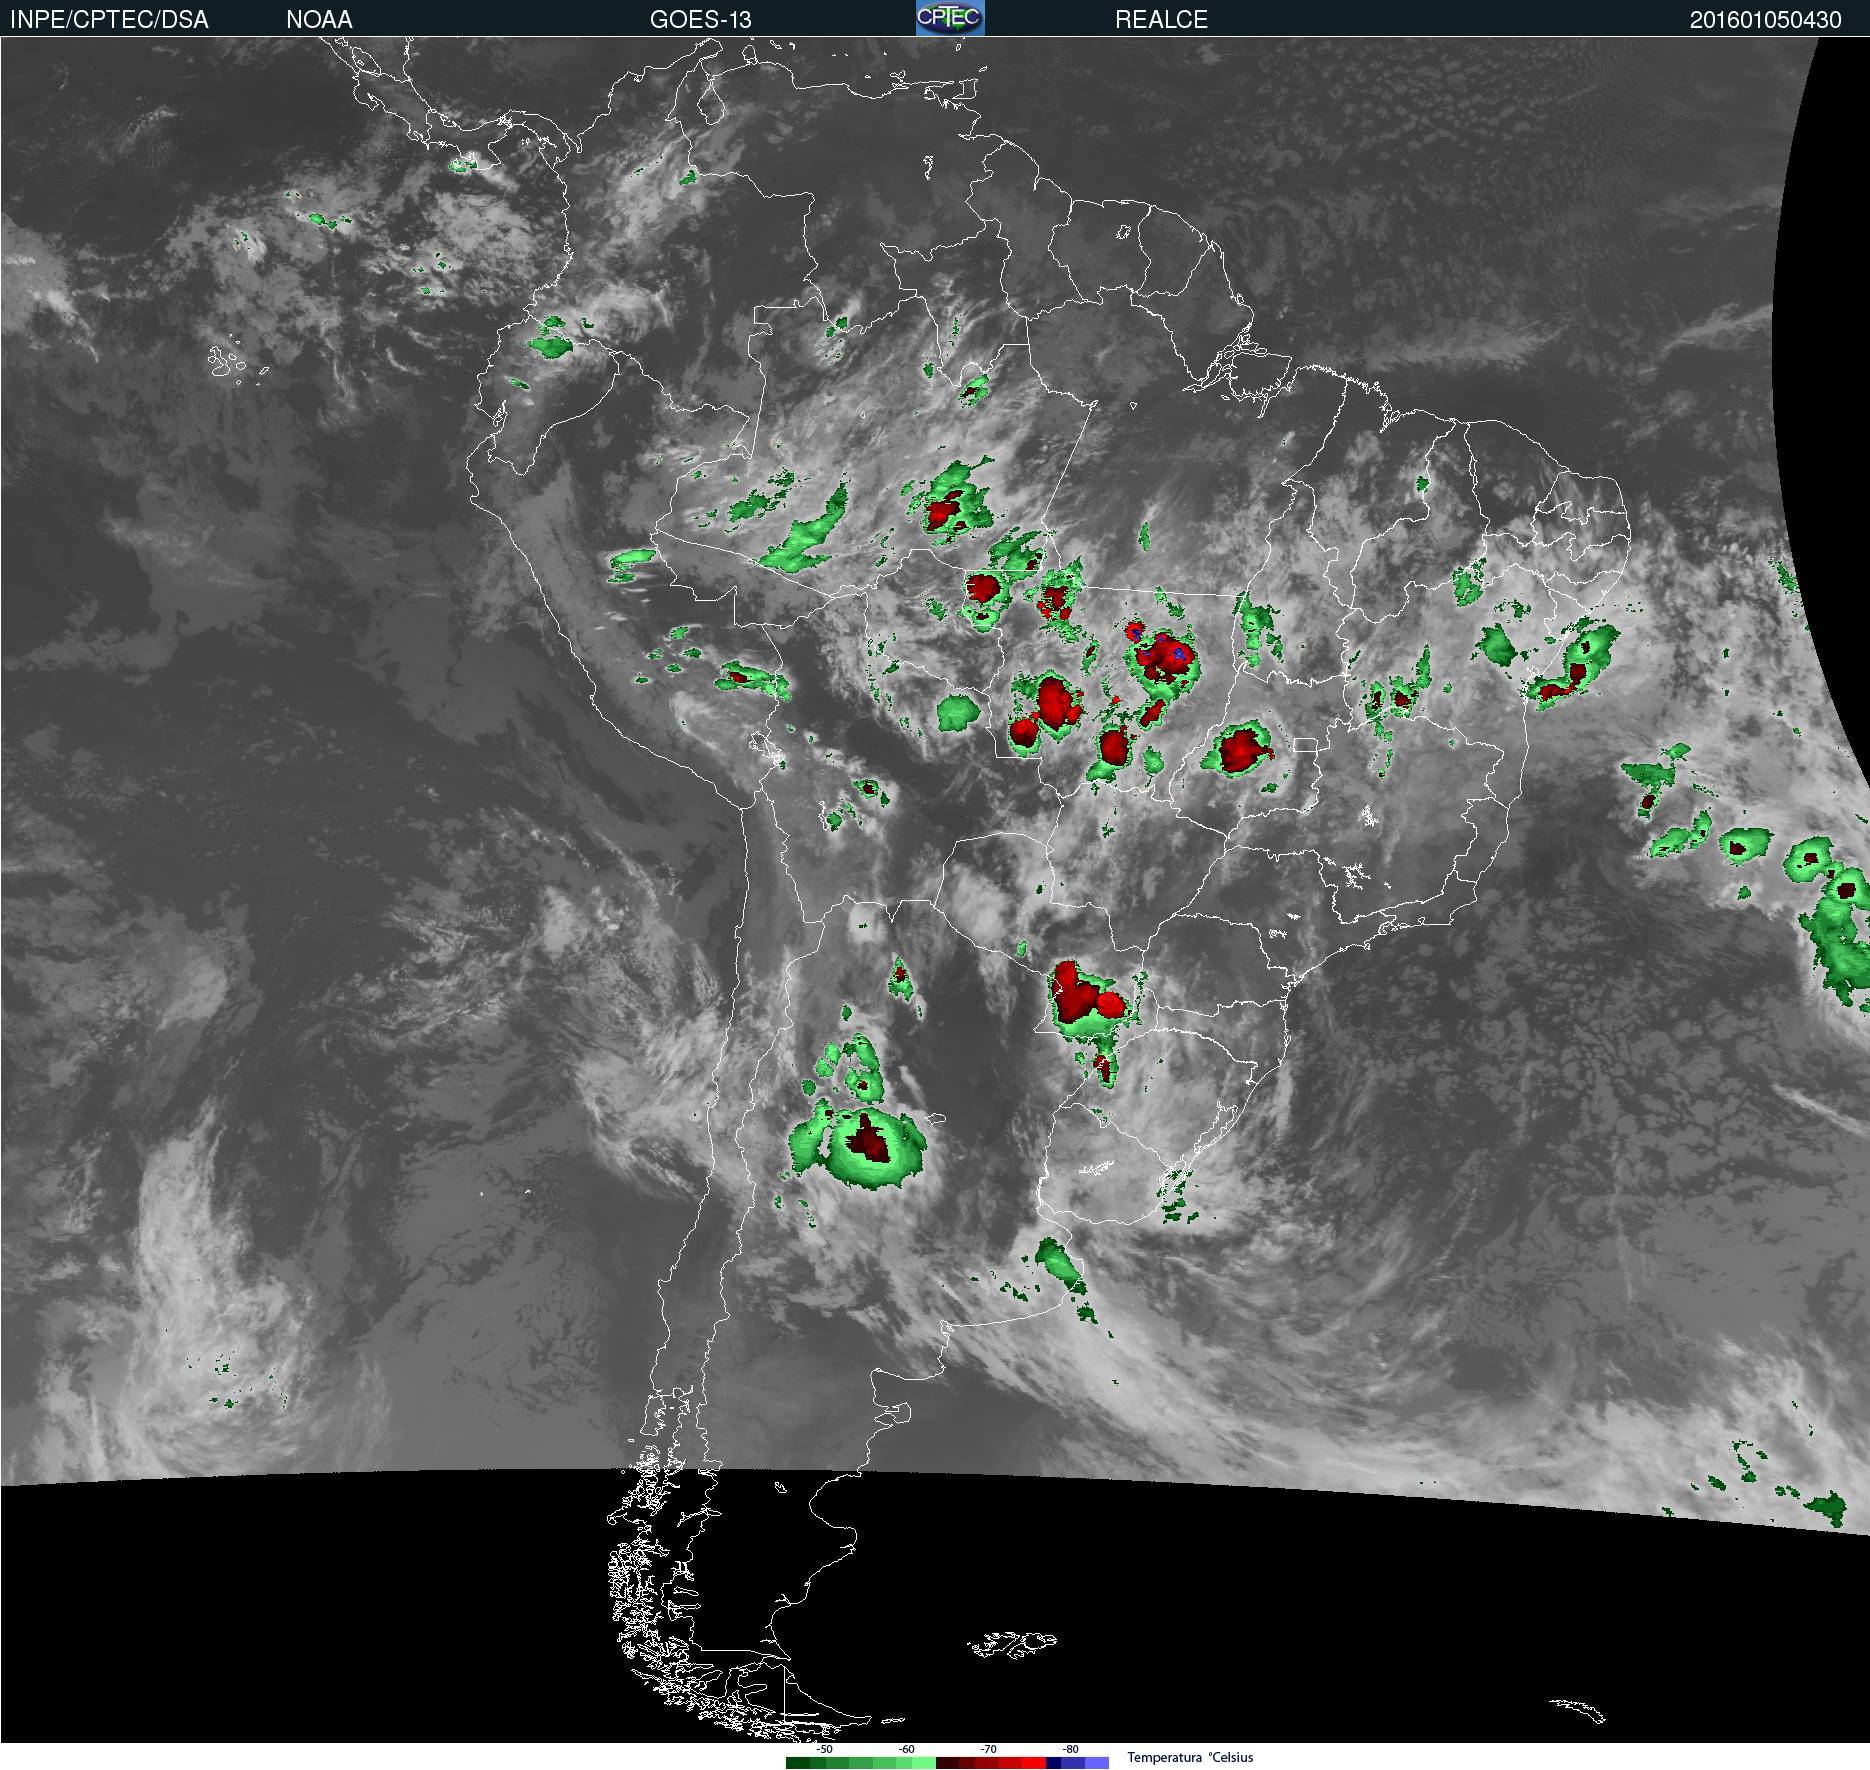Viewport: 1870px width, 1770px height.
Task: Click the INPE/CPTEC/DSA header label
Action: [109, 19]
